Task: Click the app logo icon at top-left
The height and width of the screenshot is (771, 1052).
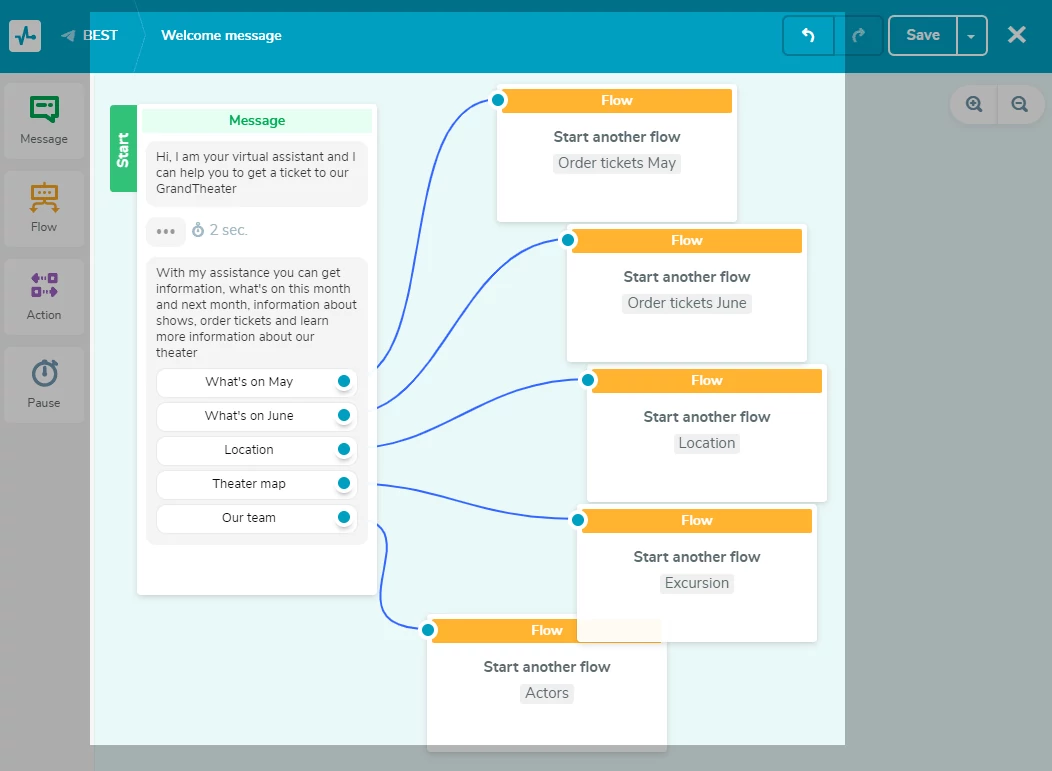Action: coord(25,36)
